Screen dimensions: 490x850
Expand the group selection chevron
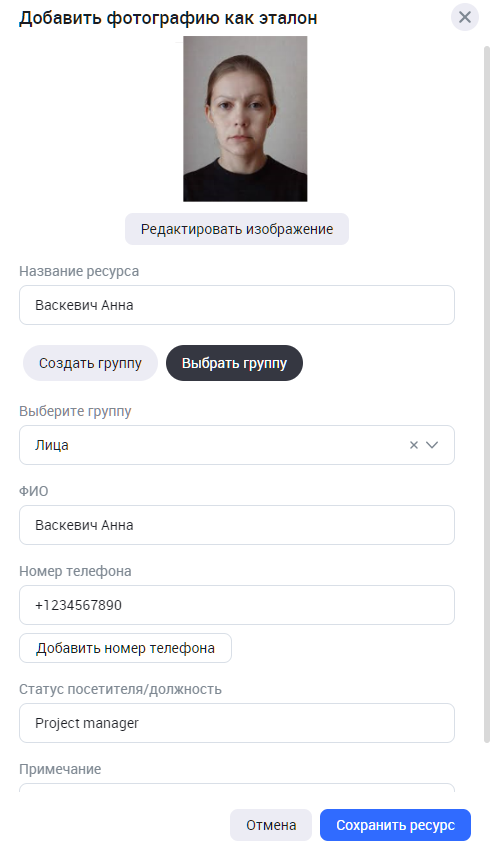tap(432, 445)
